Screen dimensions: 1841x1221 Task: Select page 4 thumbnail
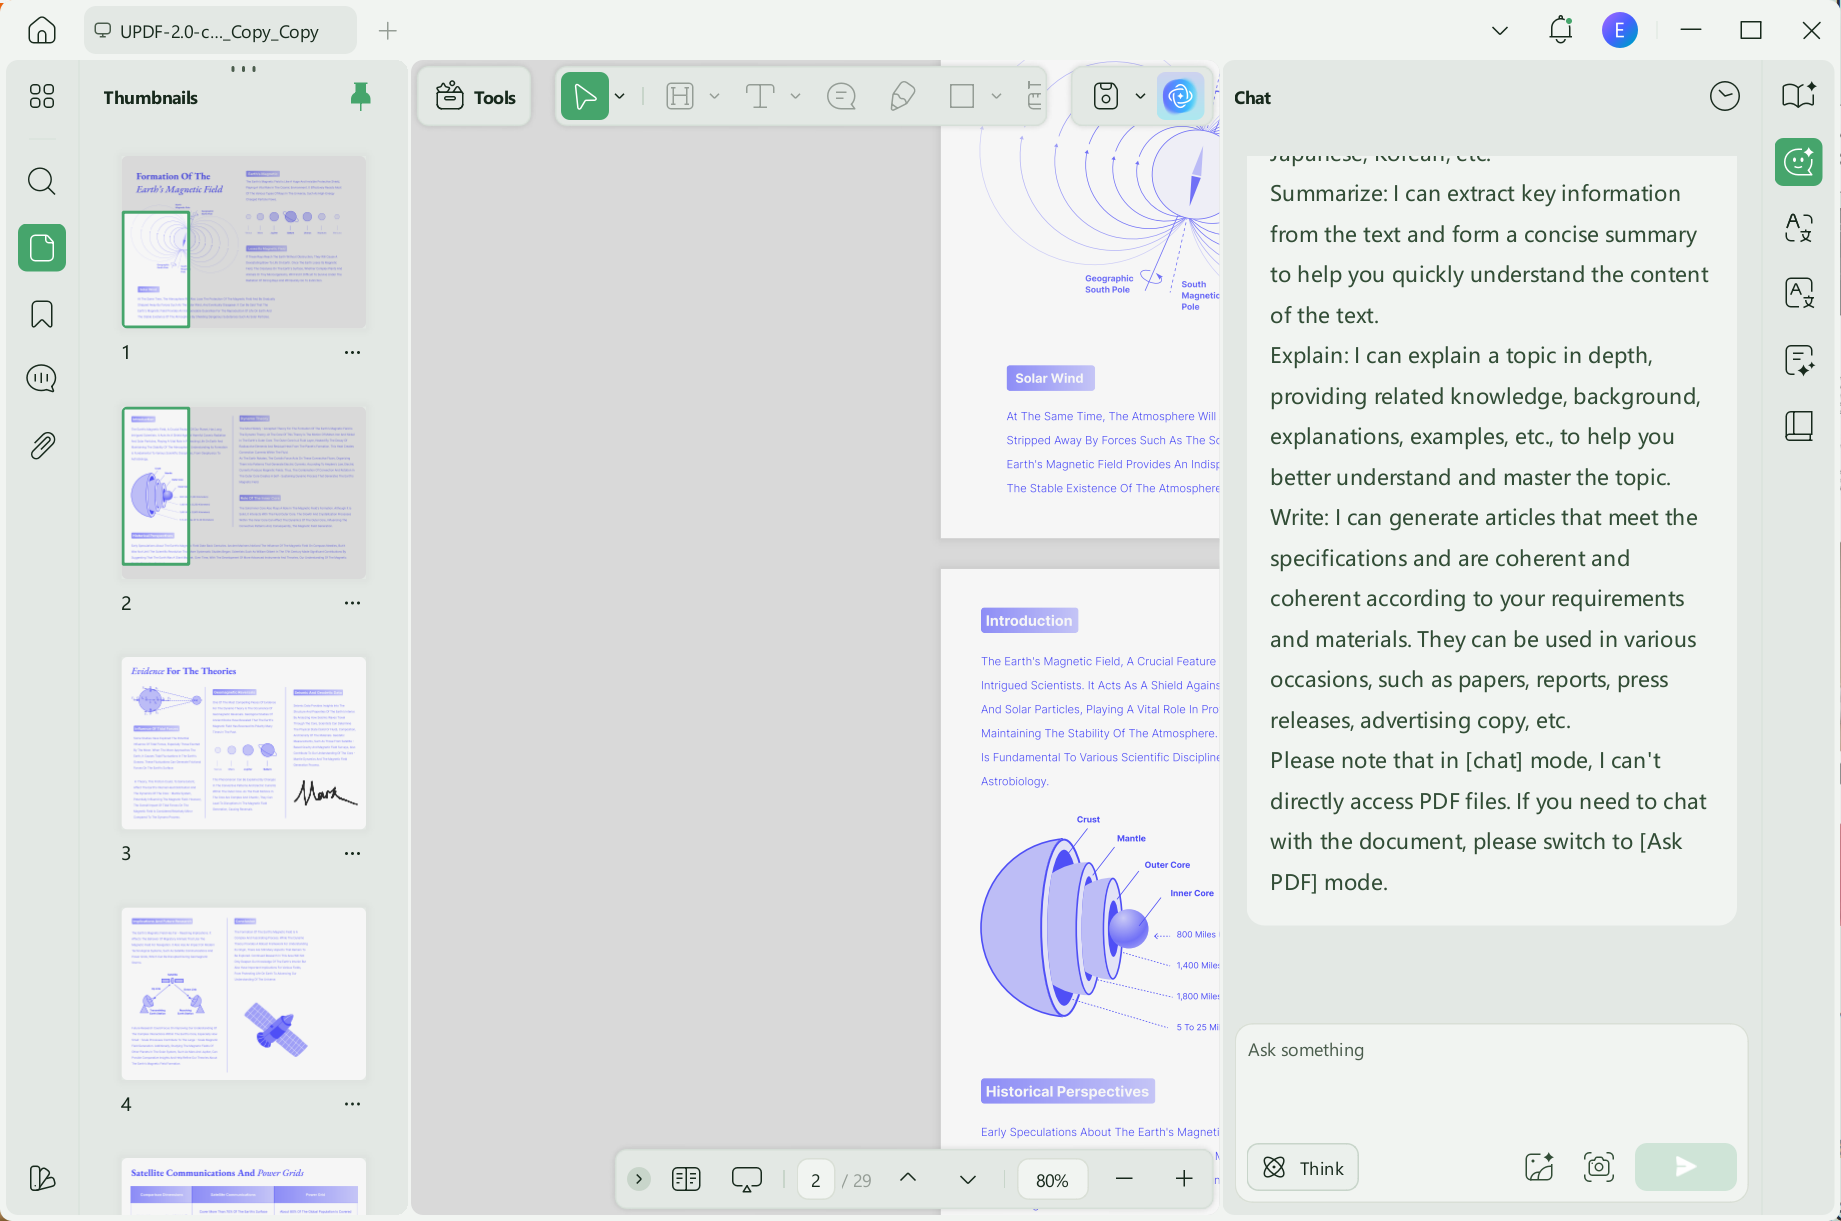[244, 994]
